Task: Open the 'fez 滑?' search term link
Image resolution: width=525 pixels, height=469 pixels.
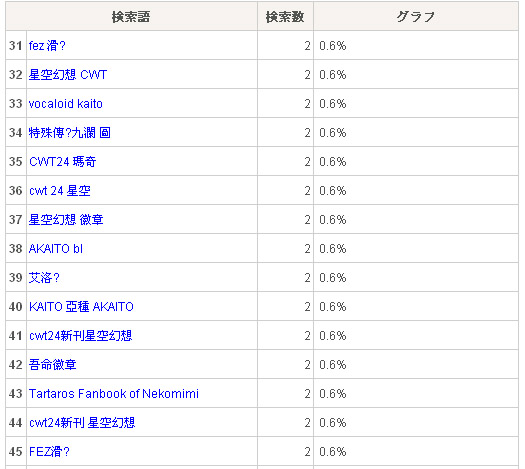Action: [x=47, y=46]
